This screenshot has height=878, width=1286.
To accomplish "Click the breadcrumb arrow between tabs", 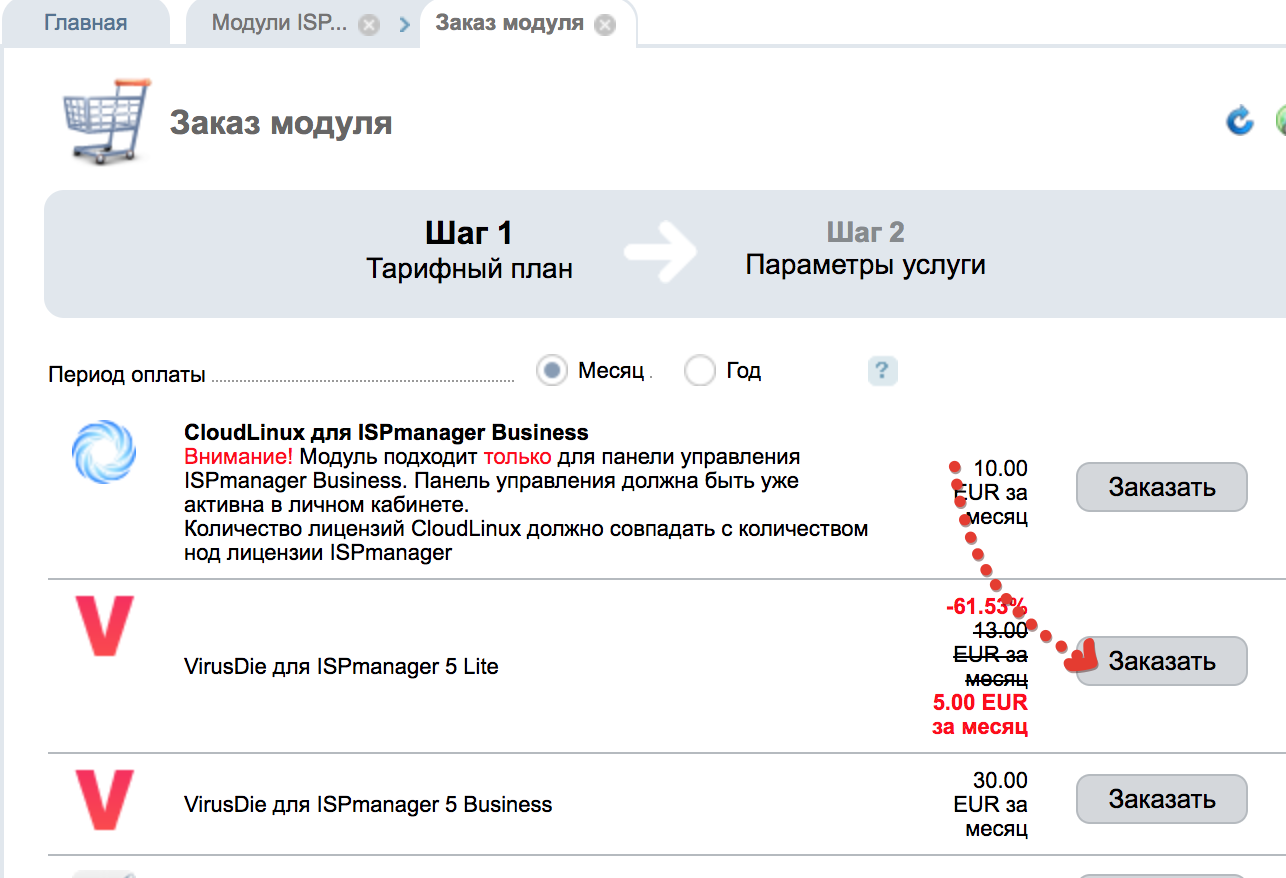I will point(405,25).
